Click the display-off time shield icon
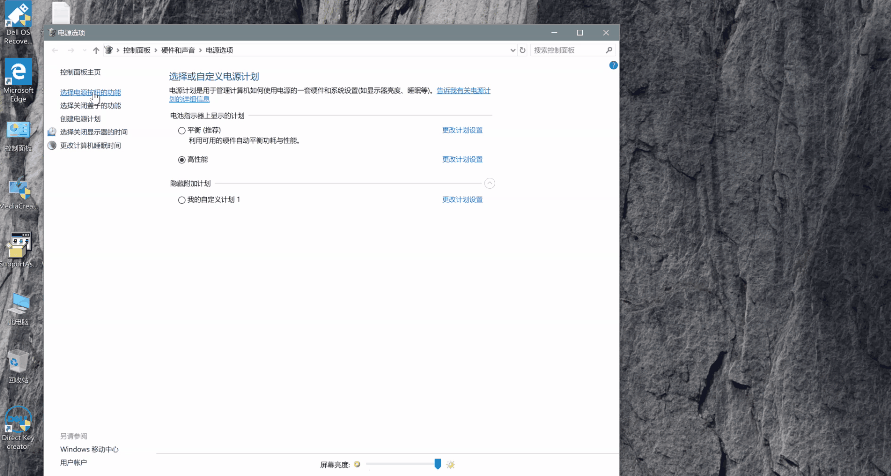This screenshot has height=476, width=891. [52, 132]
